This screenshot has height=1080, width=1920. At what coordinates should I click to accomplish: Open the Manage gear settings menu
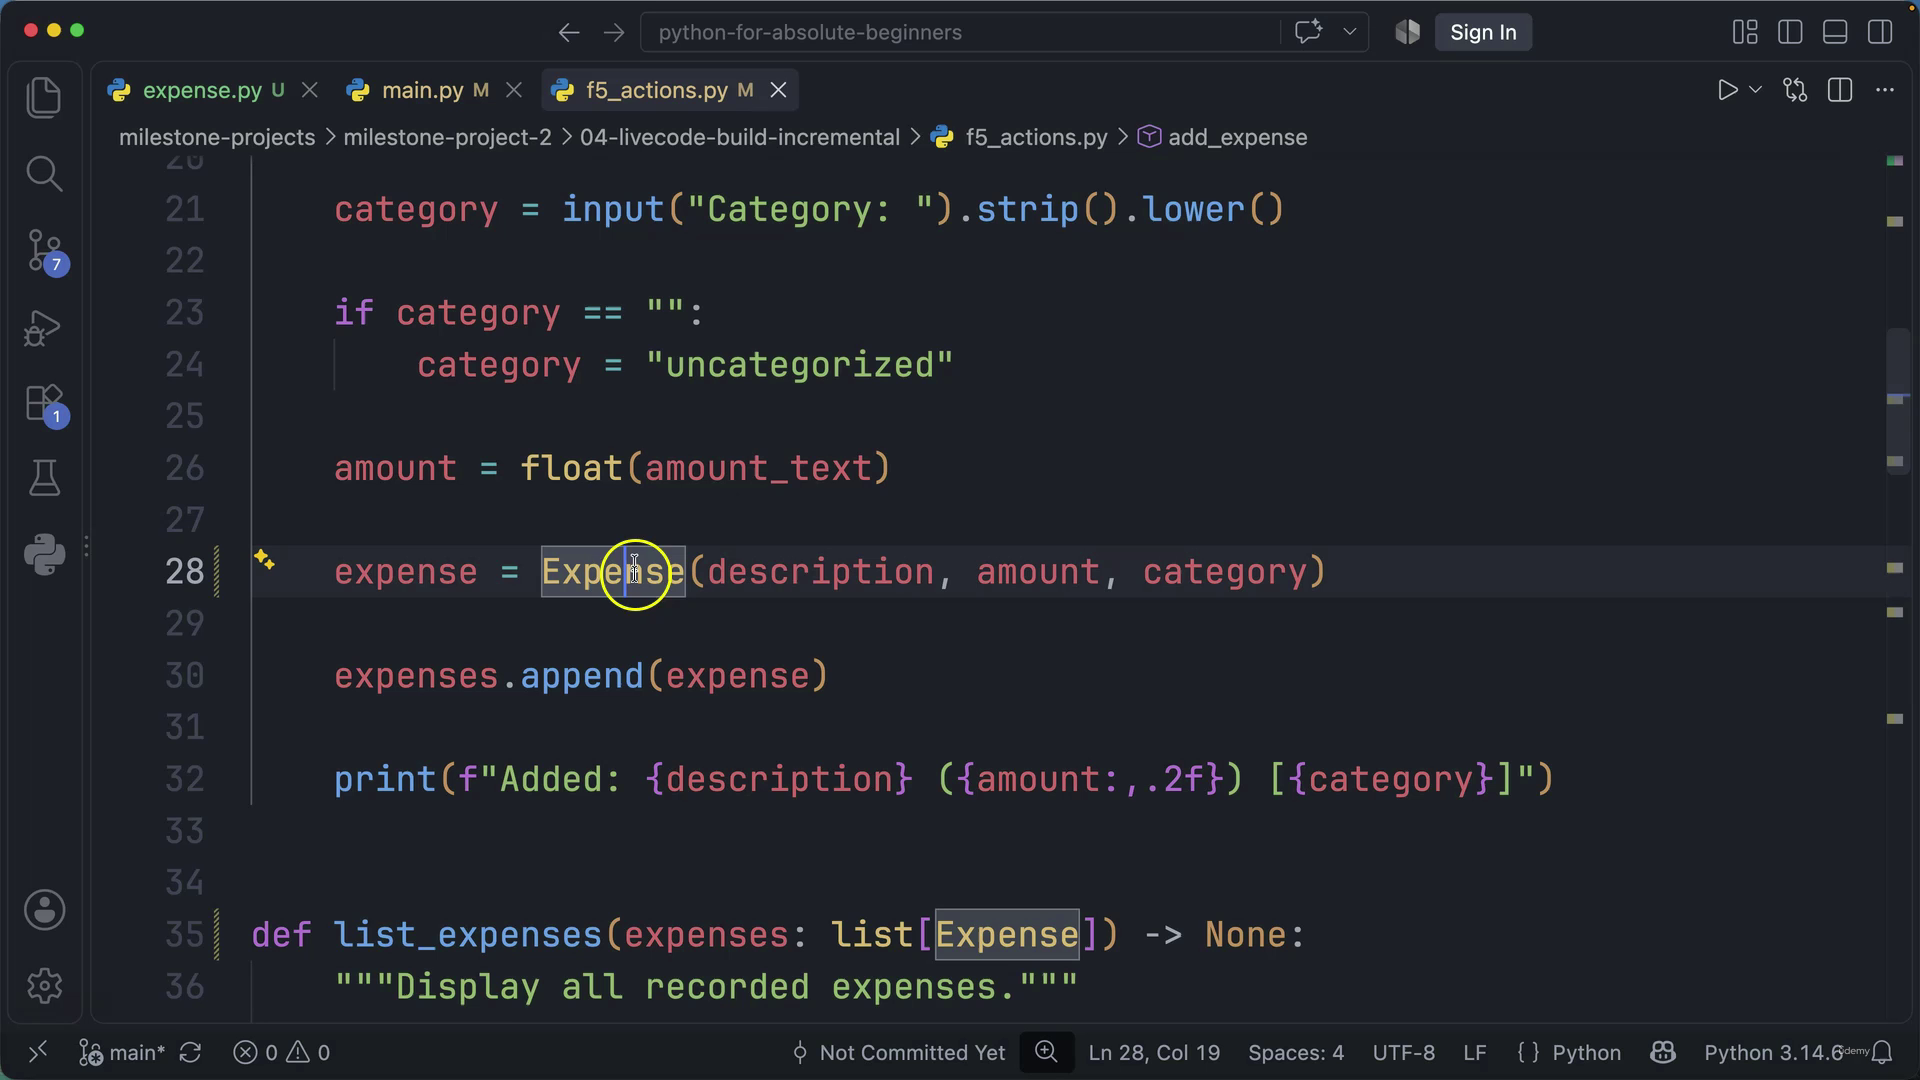44,986
